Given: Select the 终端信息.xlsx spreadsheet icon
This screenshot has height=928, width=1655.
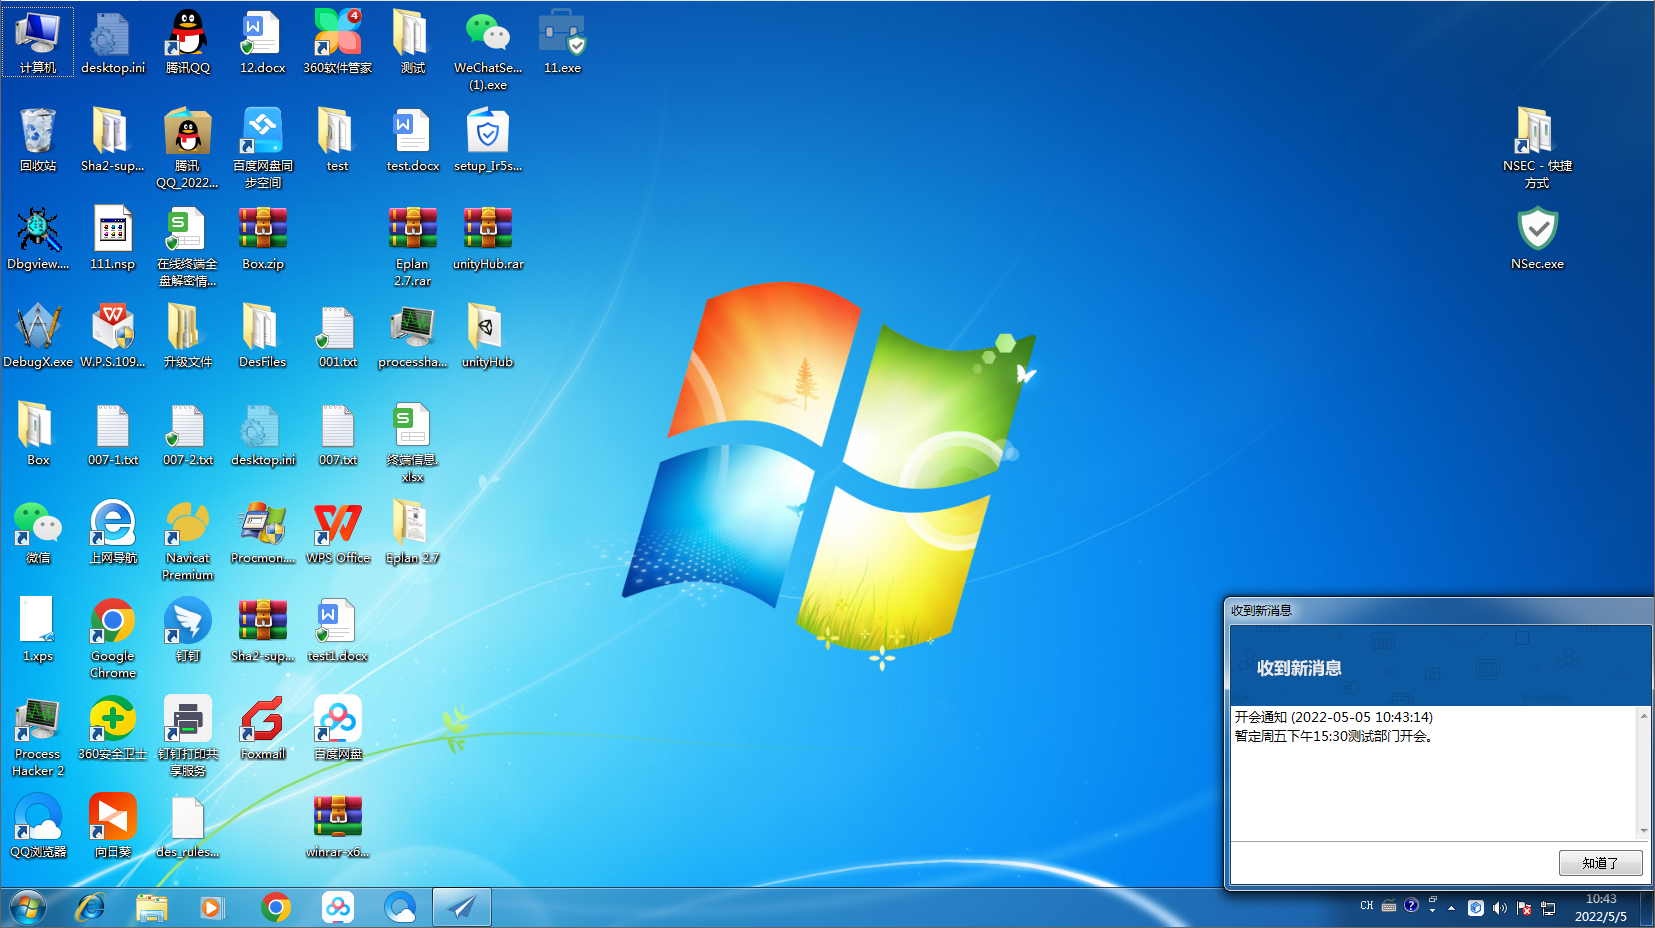Looking at the screenshot, I should point(412,442).
